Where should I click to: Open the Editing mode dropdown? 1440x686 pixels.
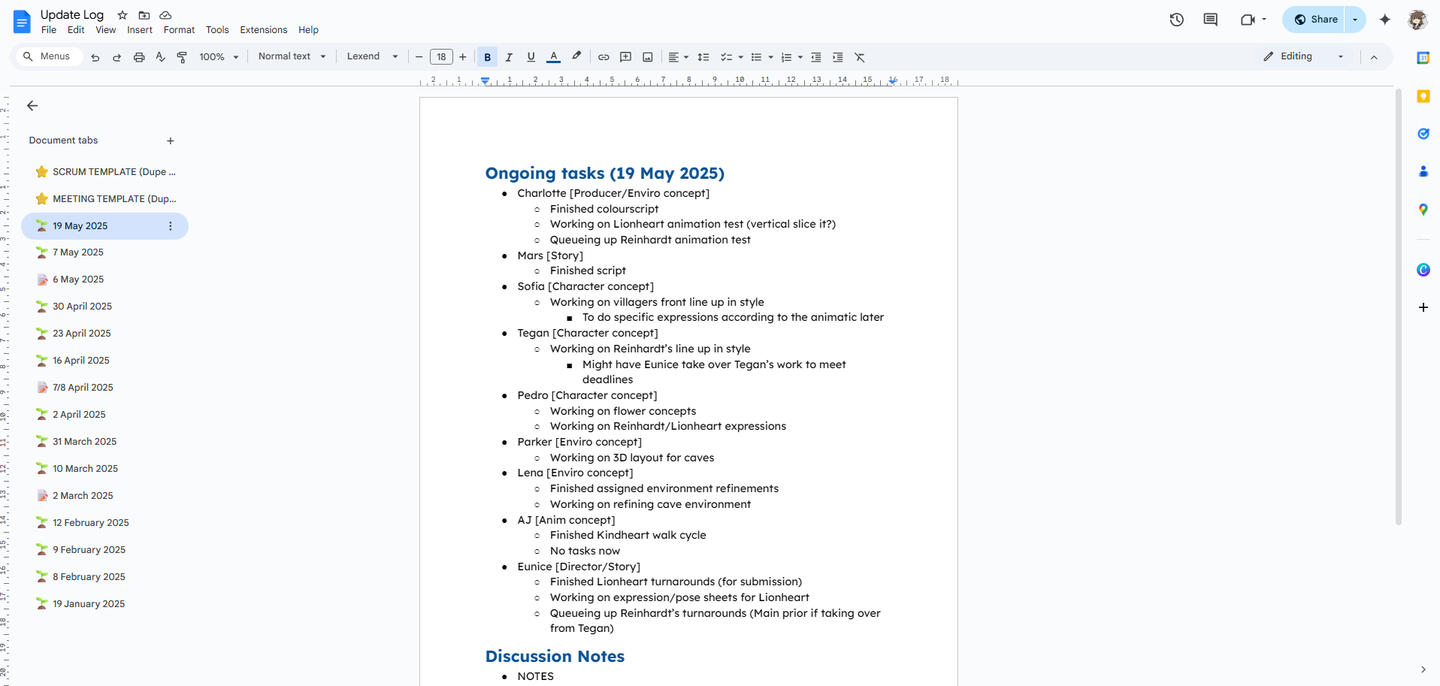[x=1304, y=57]
